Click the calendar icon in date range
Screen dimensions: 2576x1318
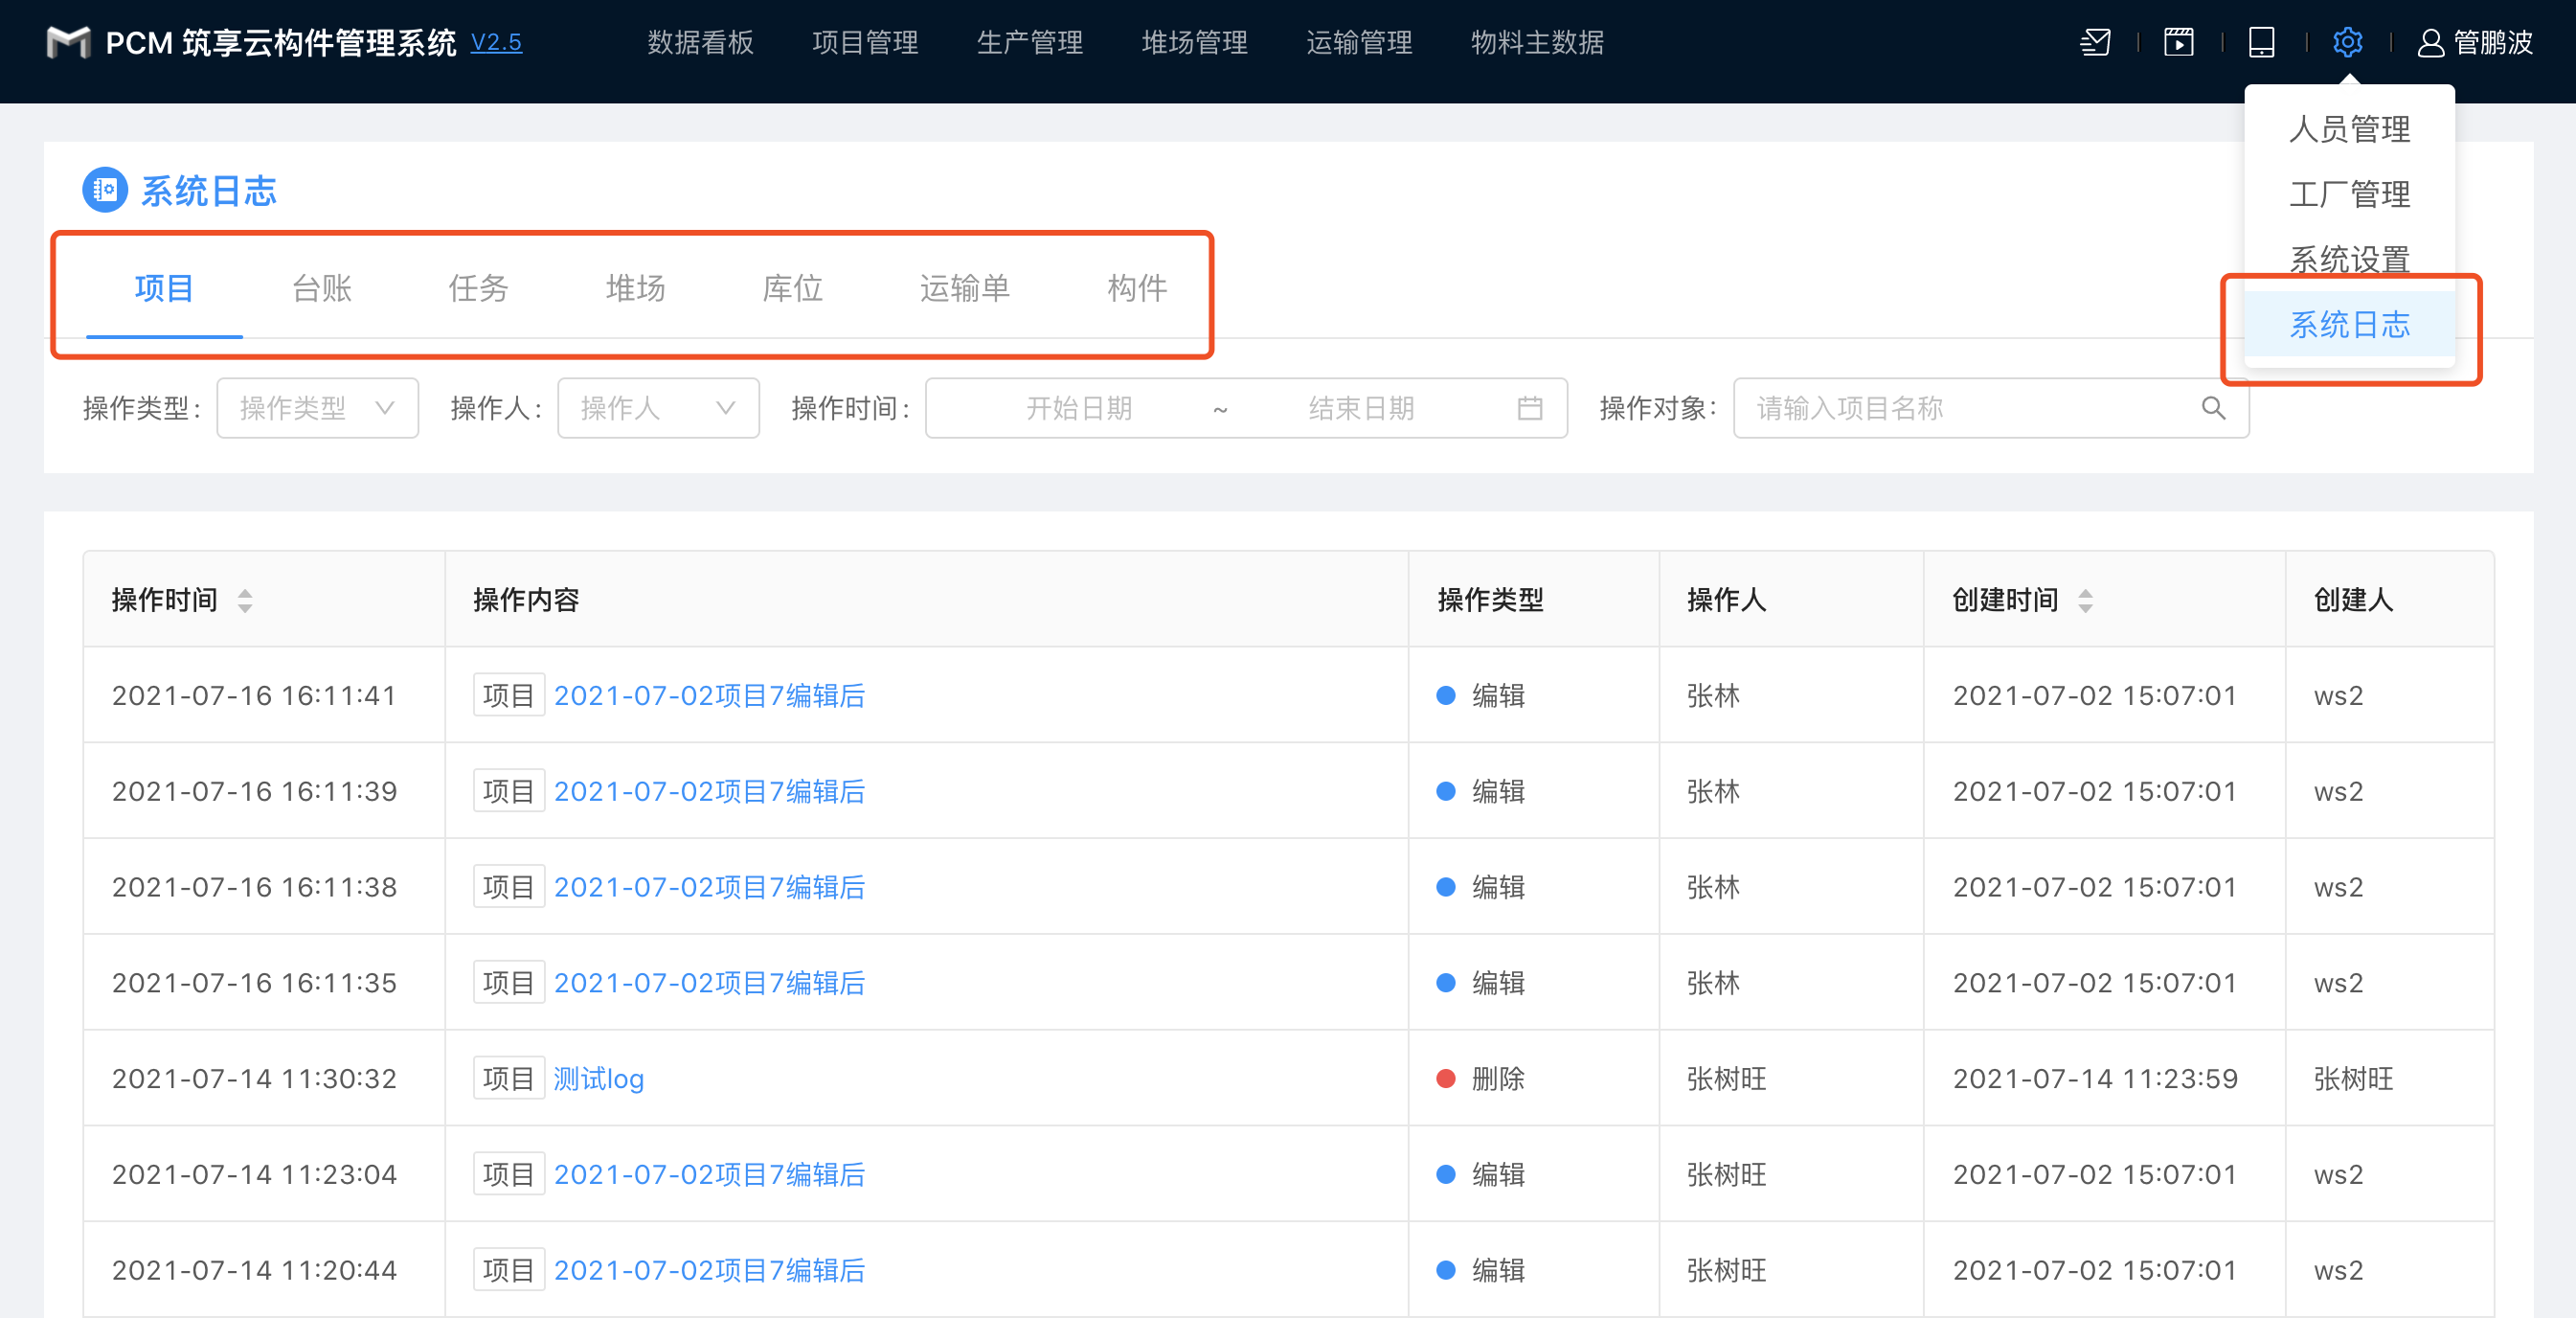tap(1529, 408)
